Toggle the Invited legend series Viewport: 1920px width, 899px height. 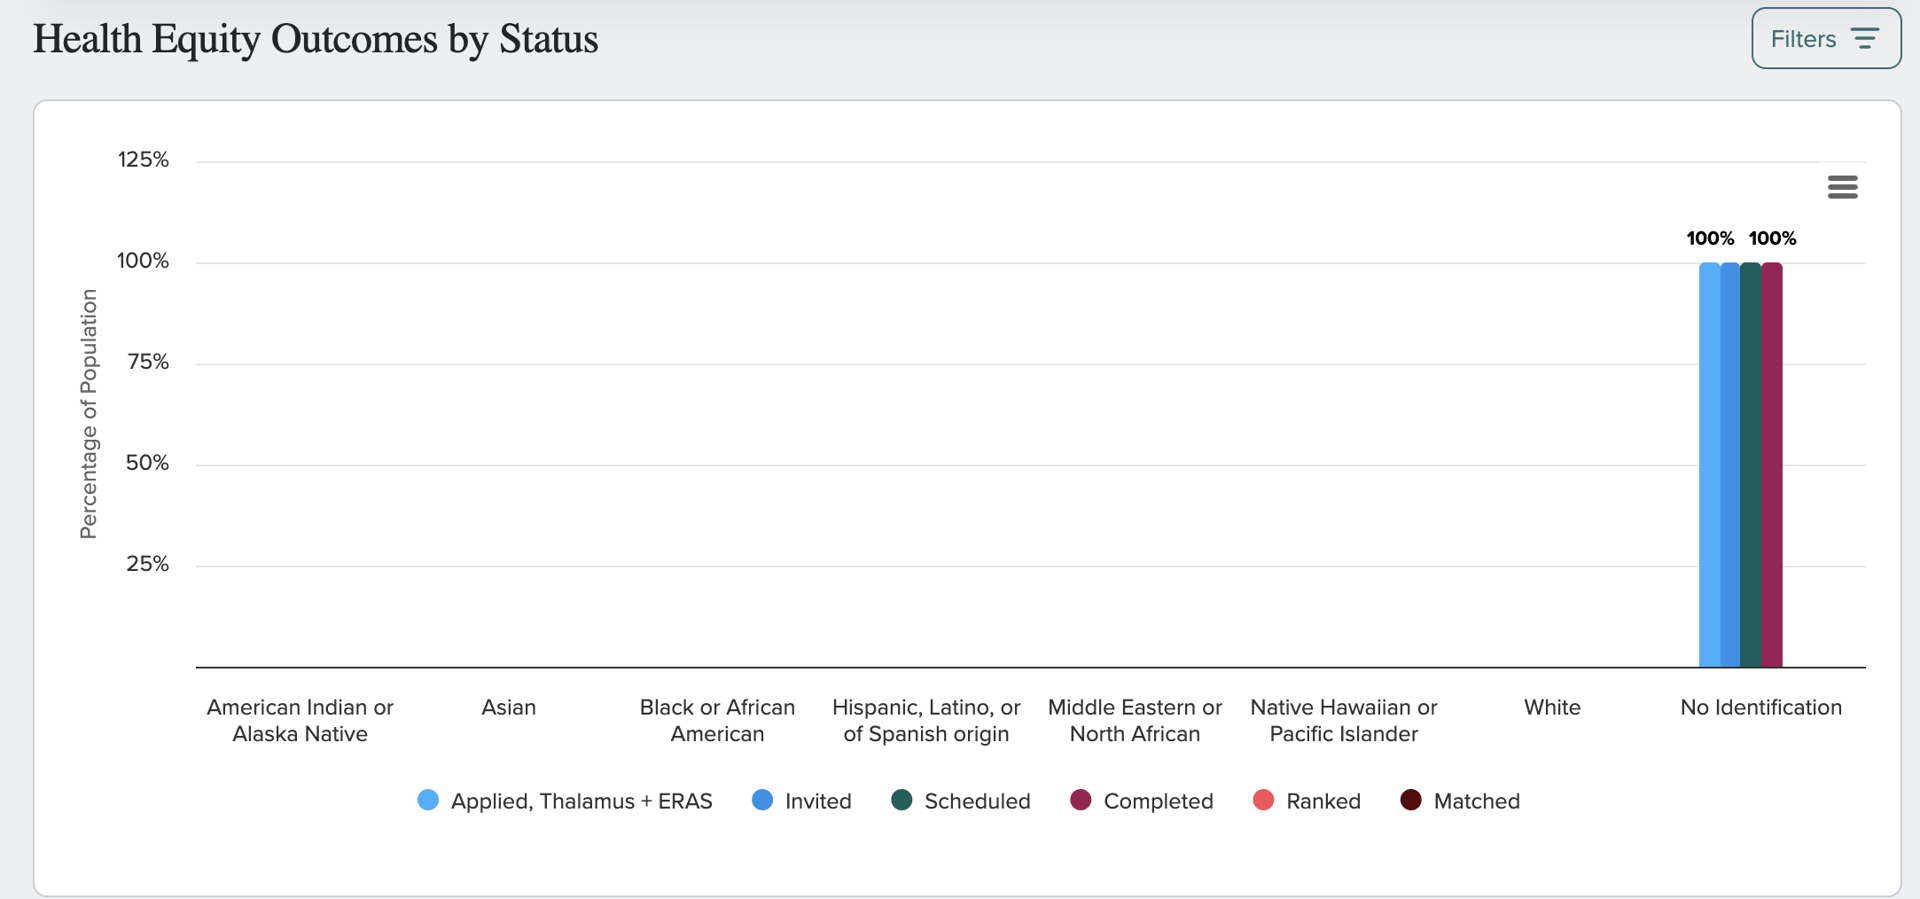[x=801, y=801]
